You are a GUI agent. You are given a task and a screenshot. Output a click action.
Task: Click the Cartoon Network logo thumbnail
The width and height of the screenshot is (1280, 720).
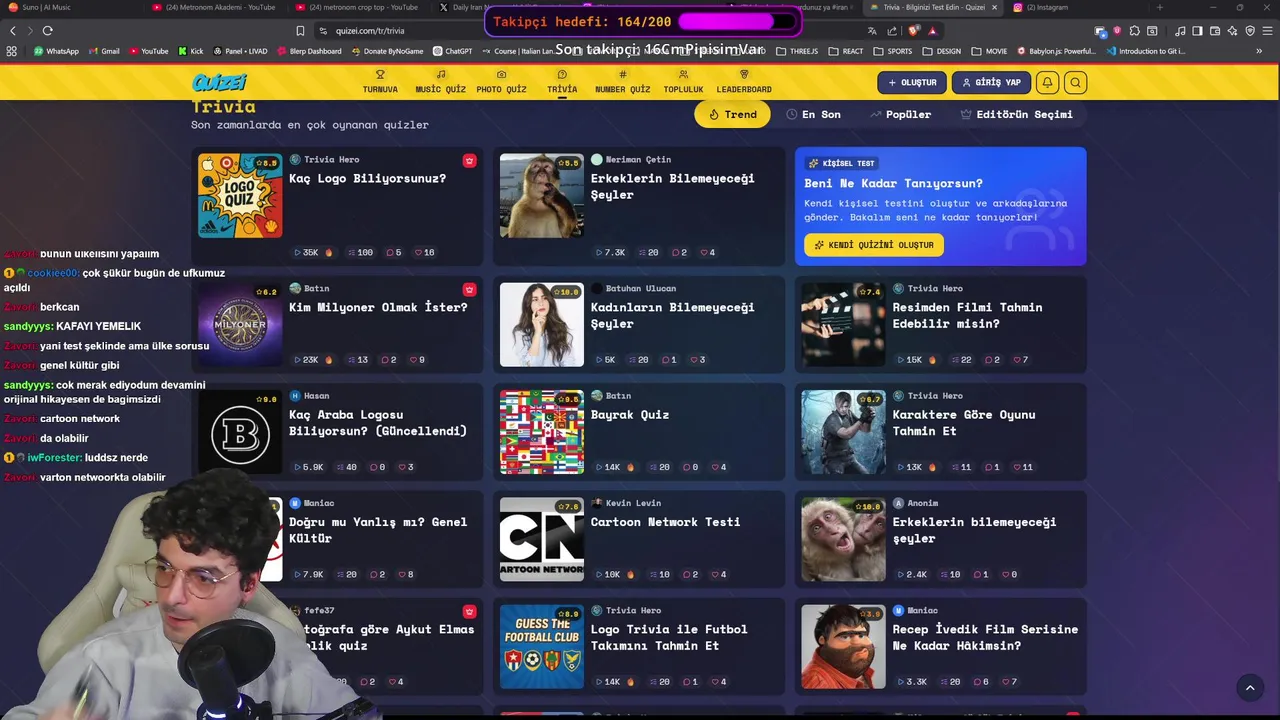point(542,539)
